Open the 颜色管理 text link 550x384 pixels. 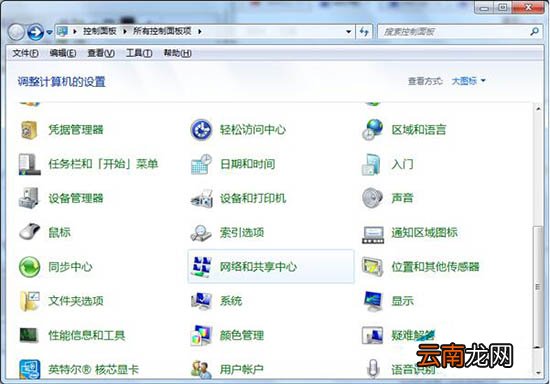tap(242, 335)
